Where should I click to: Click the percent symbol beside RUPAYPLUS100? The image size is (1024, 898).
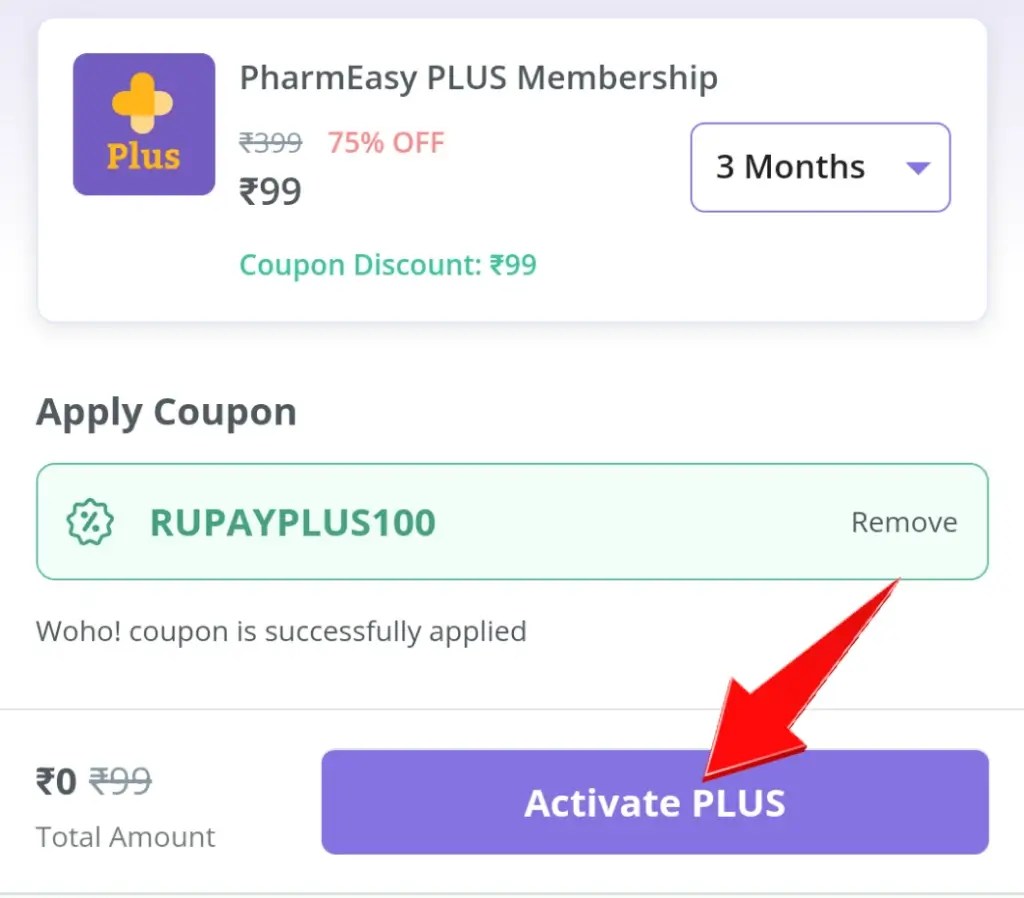point(89,521)
